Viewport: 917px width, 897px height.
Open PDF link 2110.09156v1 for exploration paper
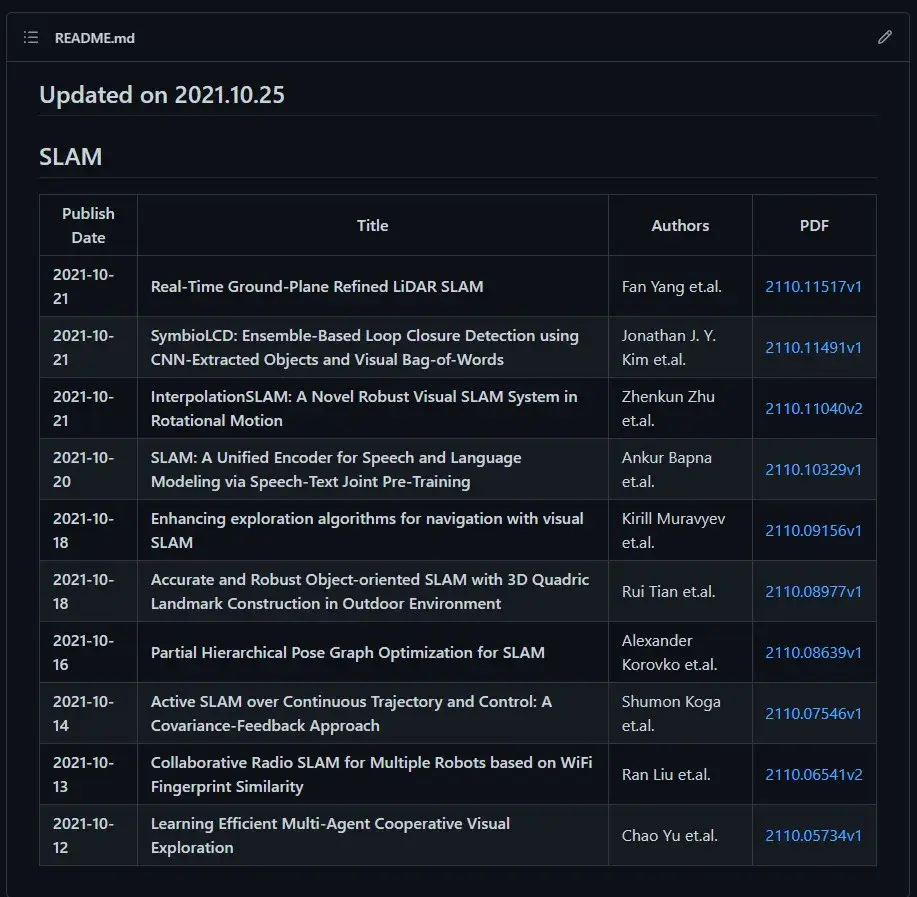[x=813, y=530]
